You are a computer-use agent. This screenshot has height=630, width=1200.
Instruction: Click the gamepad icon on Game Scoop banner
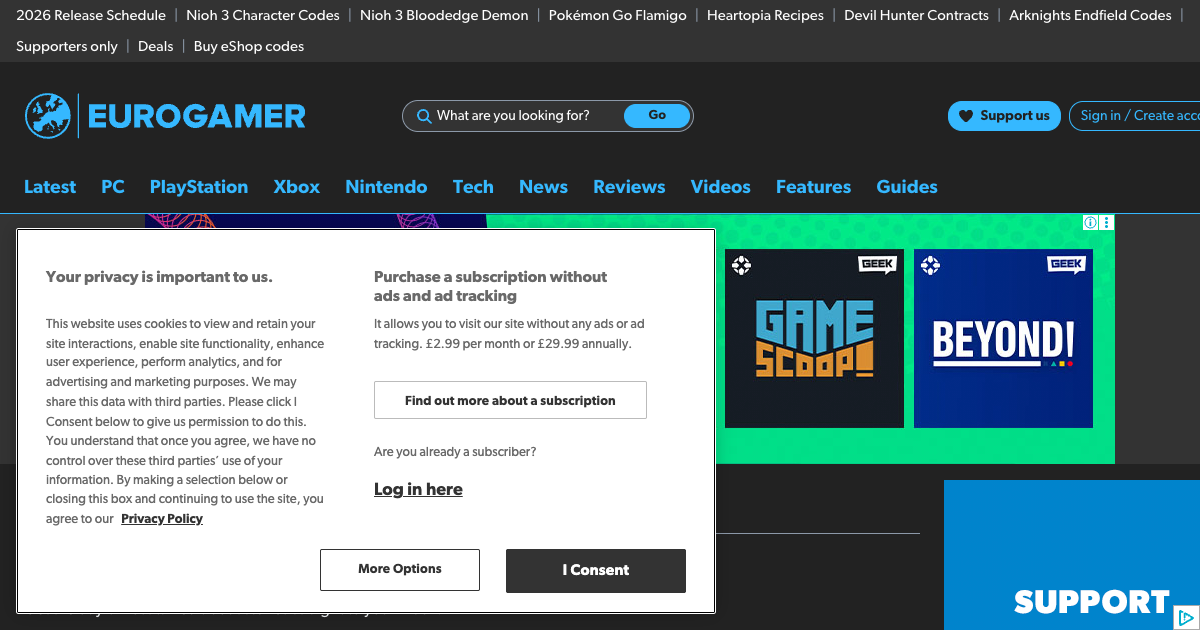[x=741, y=264]
